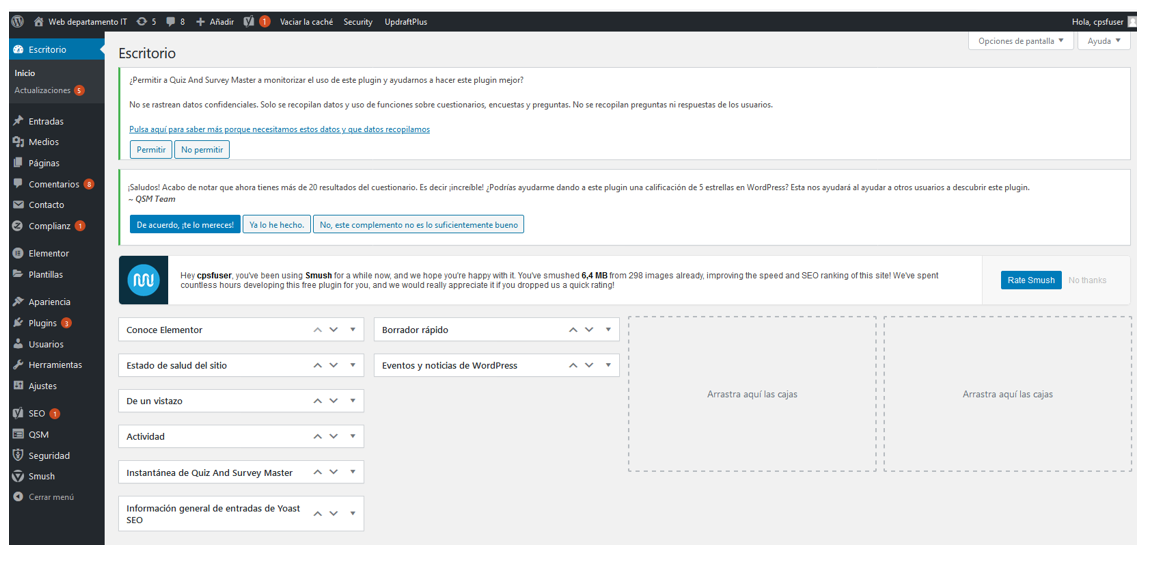The height and width of the screenshot is (567, 1152).
Task: Click the Smush logo in rating notice
Action: (143, 280)
